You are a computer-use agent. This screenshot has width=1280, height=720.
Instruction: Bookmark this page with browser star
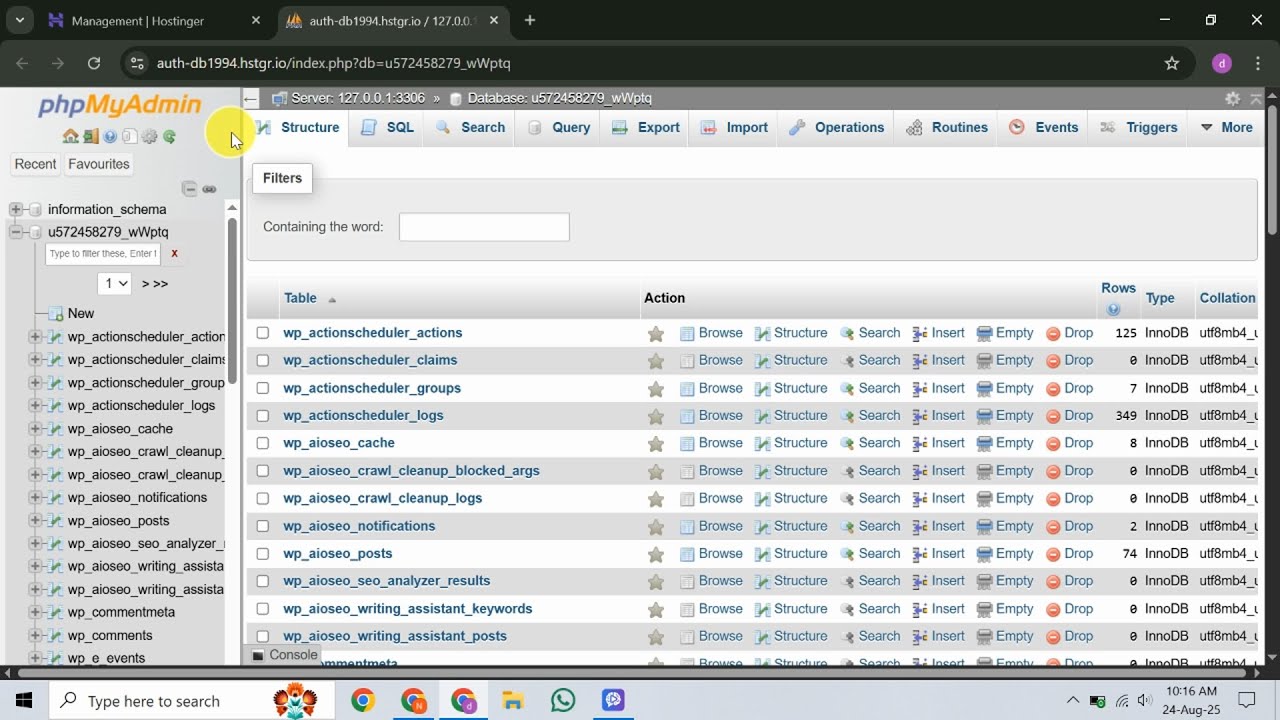click(x=1172, y=63)
